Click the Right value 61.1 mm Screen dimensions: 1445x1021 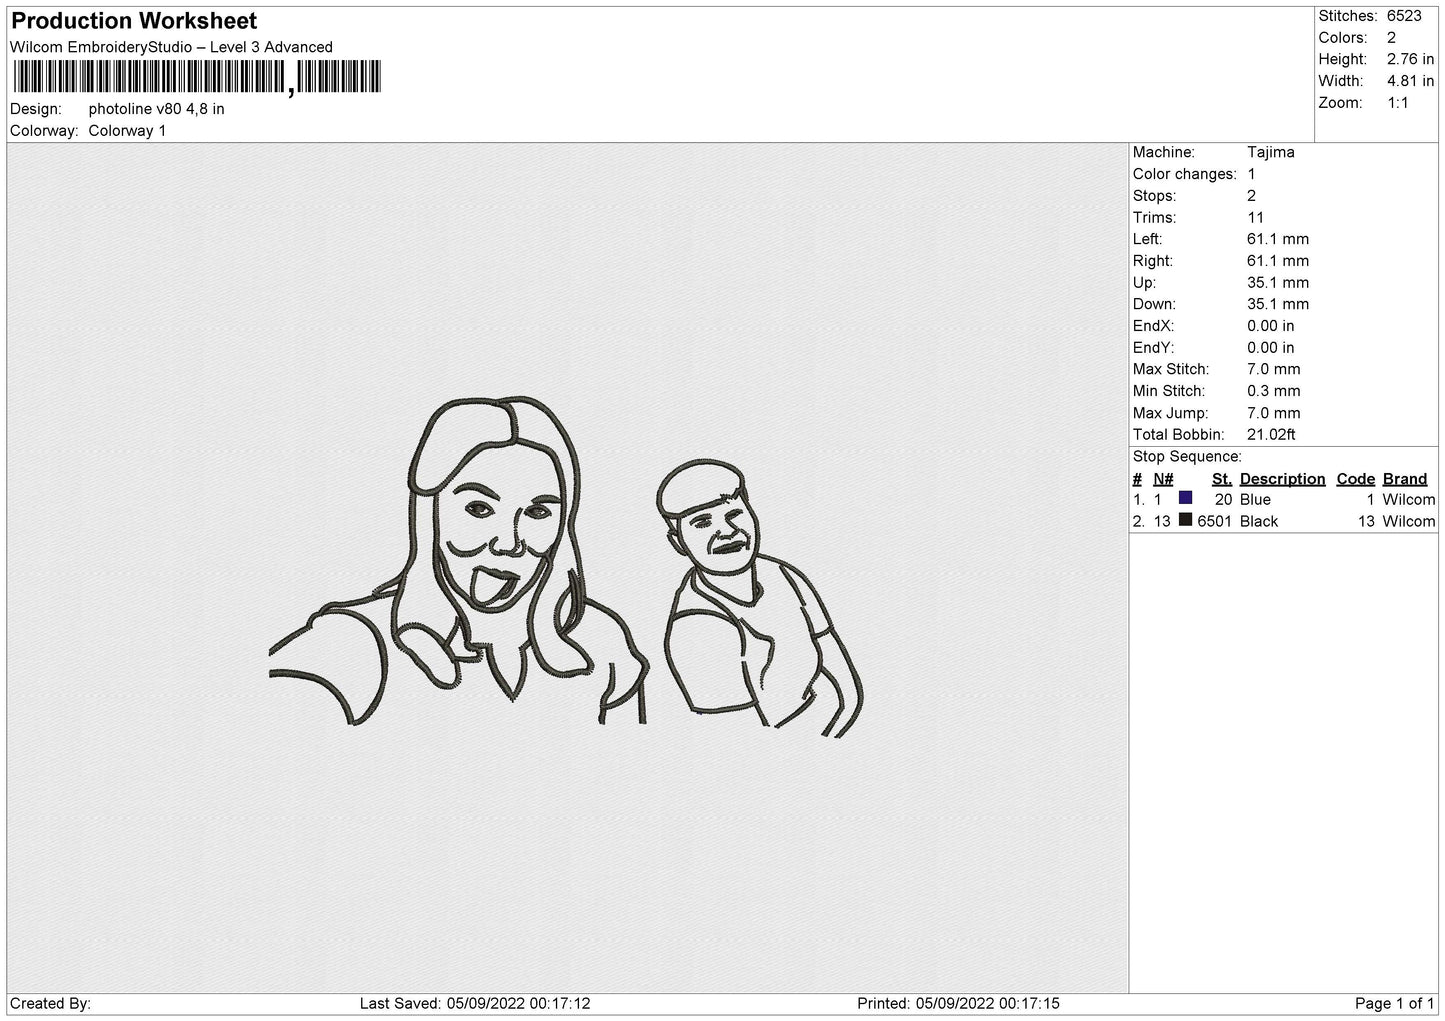tap(1278, 261)
